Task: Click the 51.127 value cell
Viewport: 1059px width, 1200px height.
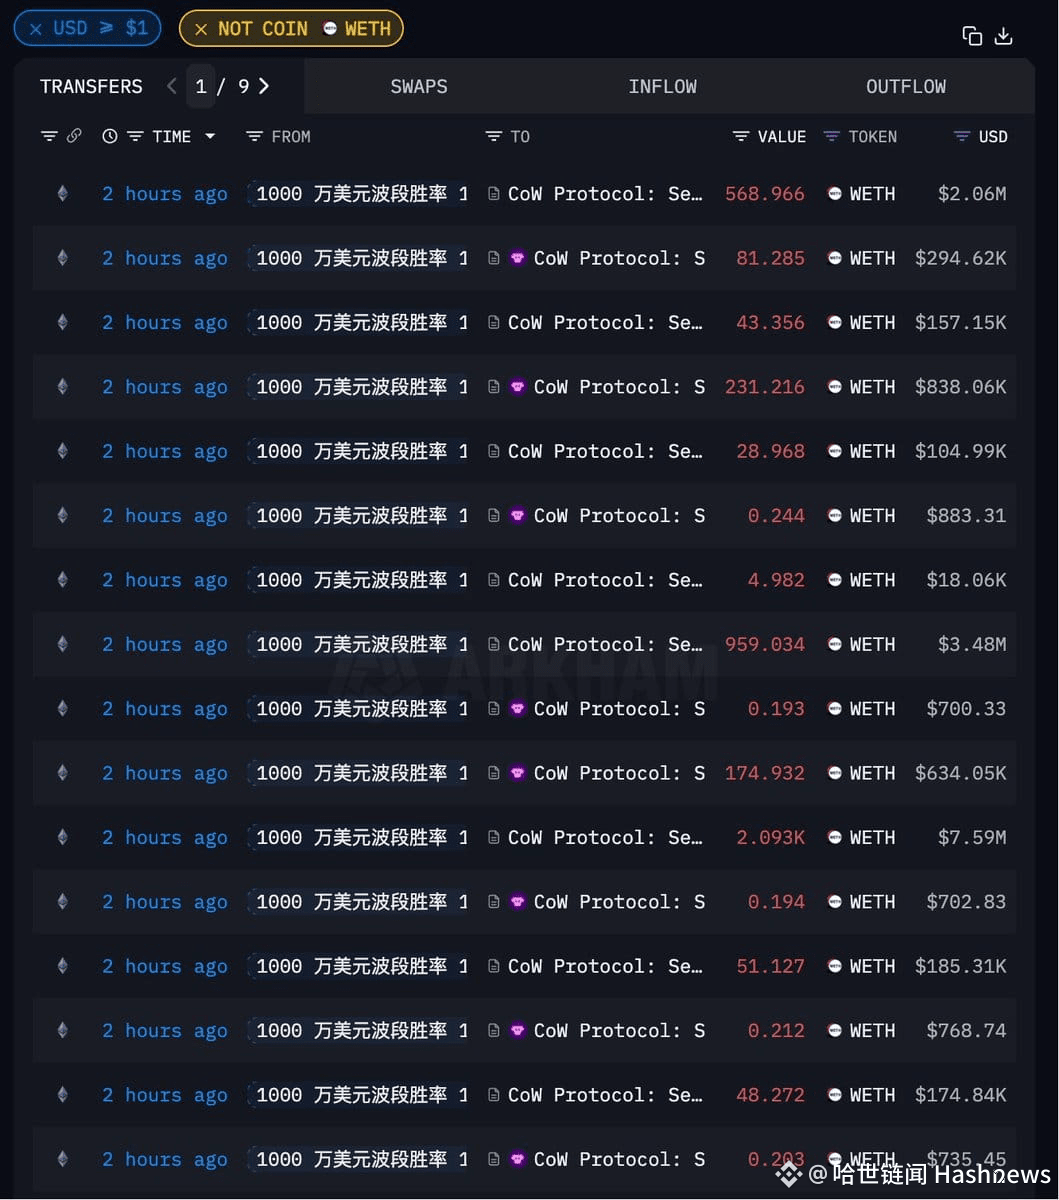Action: (x=771, y=966)
